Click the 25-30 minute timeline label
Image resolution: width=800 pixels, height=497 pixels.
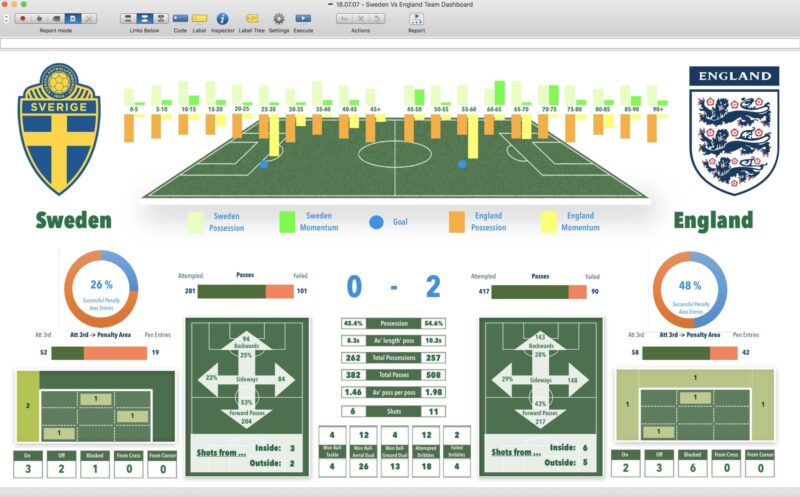pyautogui.click(x=268, y=109)
